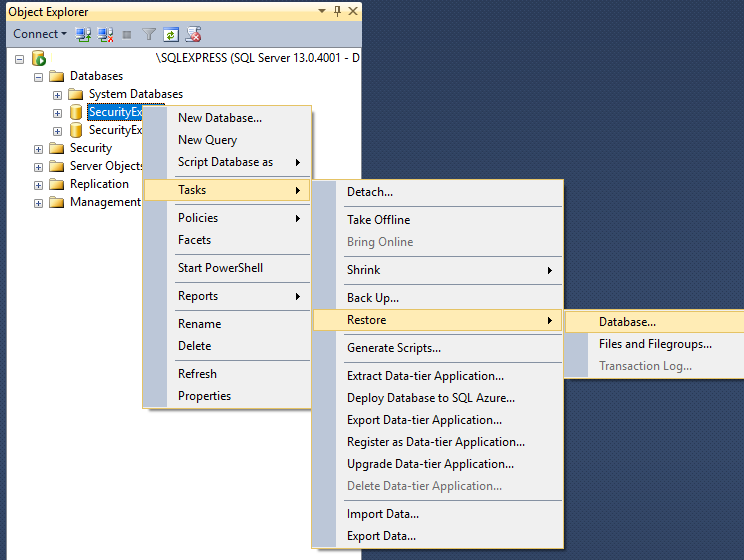The height and width of the screenshot is (560, 744).
Task: Select Deploy Database to SQL Azure...
Action: click(437, 398)
